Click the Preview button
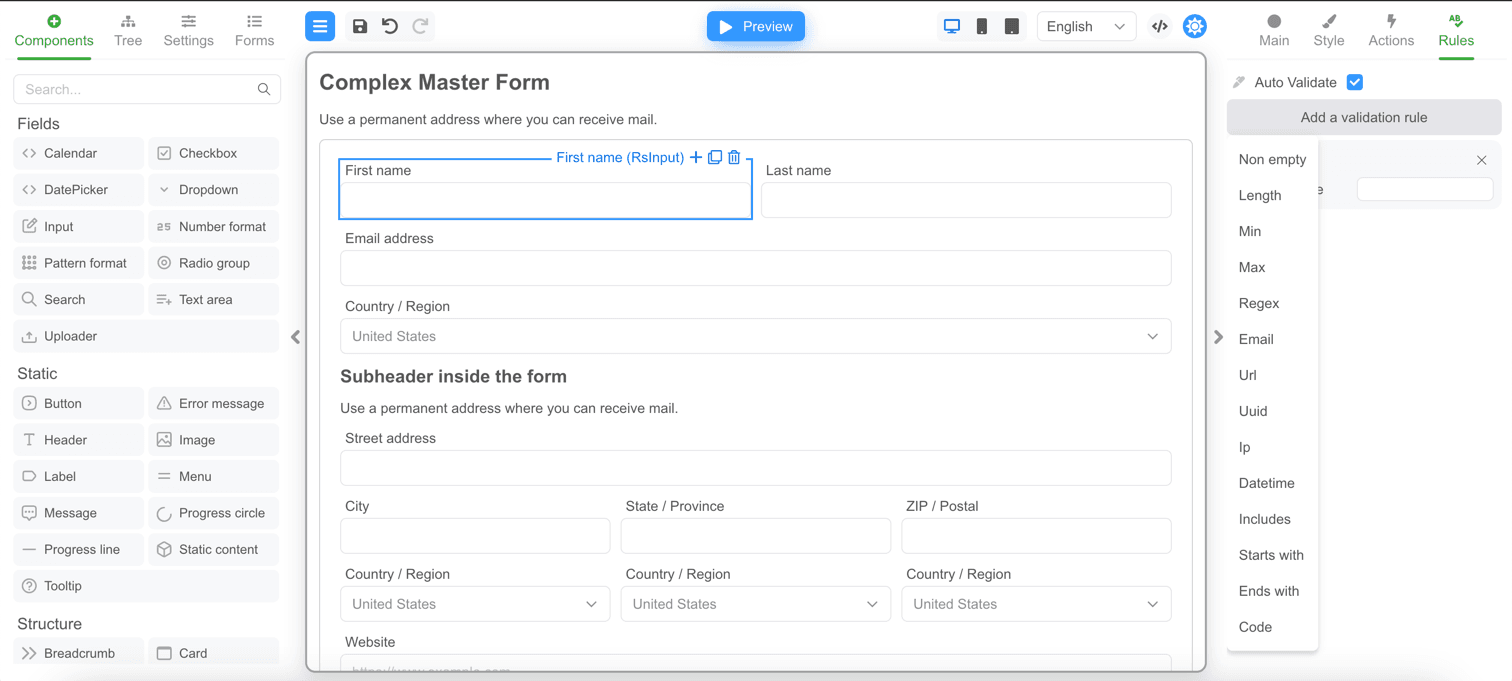 click(755, 27)
